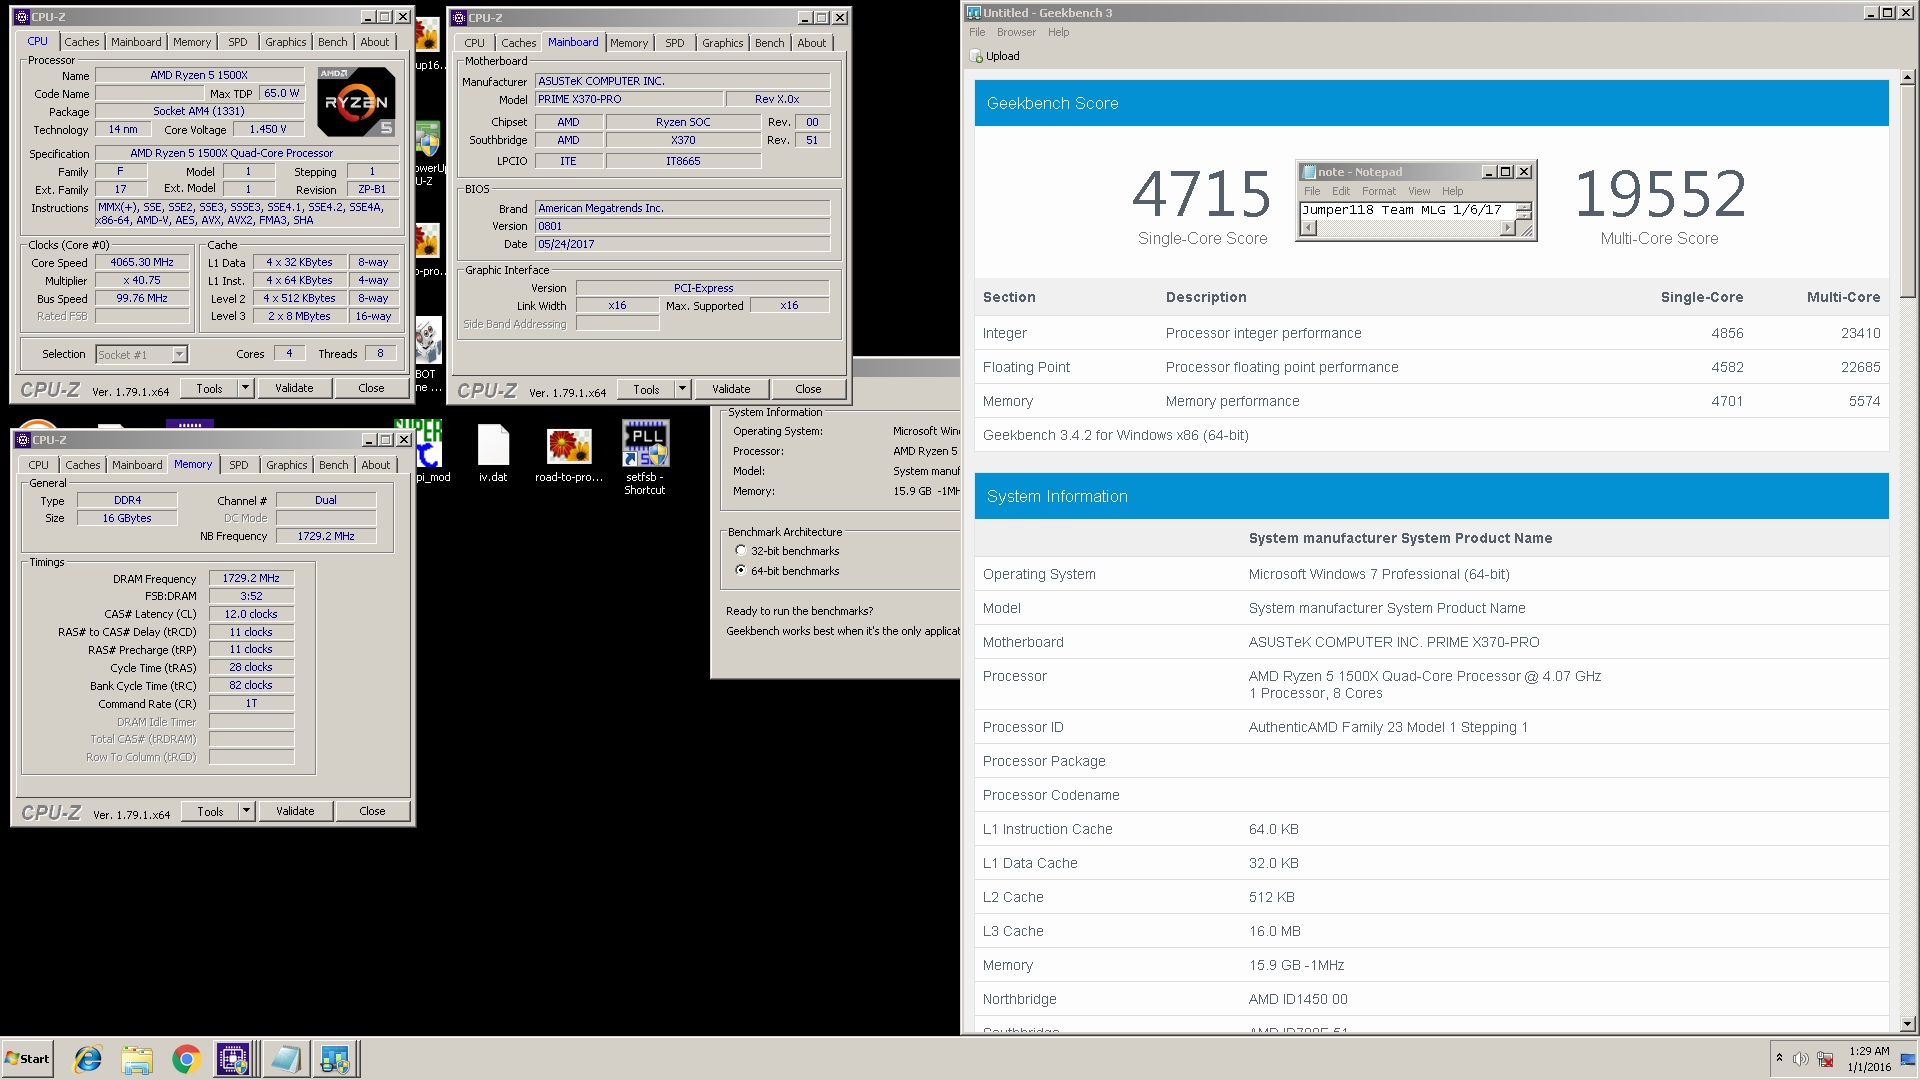Open the iv.dat desktop file icon
This screenshot has height=1080, width=1920.
(x=493, y=452)
